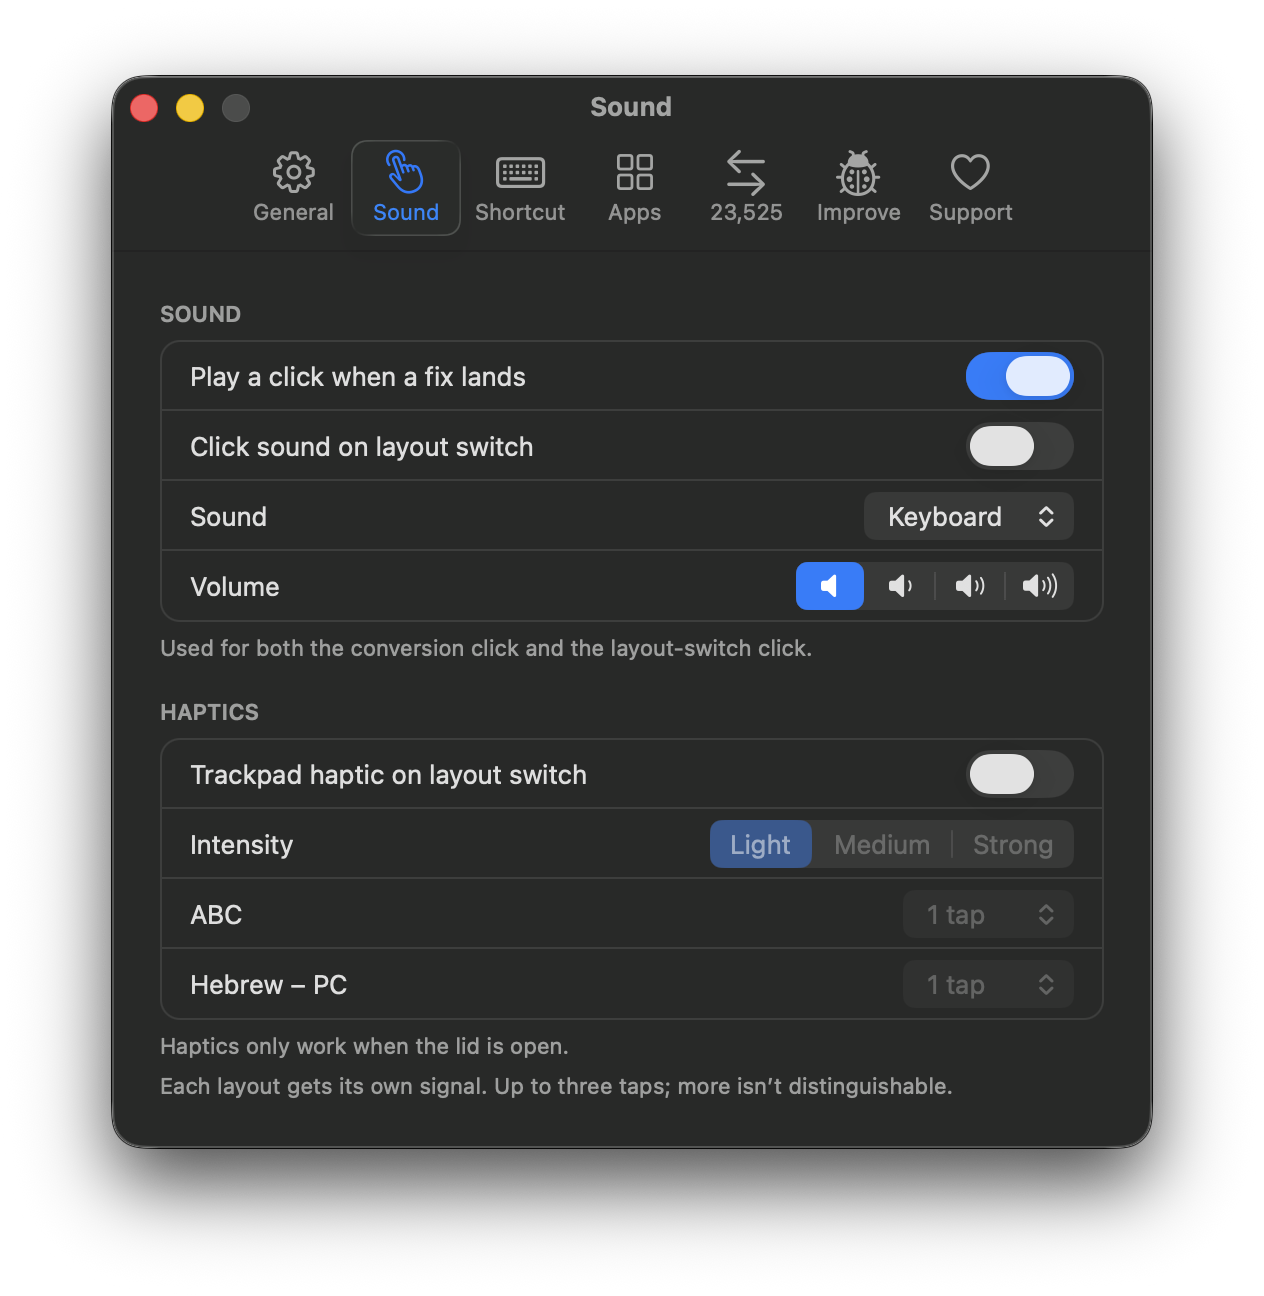The image size is (1264, 1296).
Task: Switch to the Shortcut tab
Action: coord(520,188)
